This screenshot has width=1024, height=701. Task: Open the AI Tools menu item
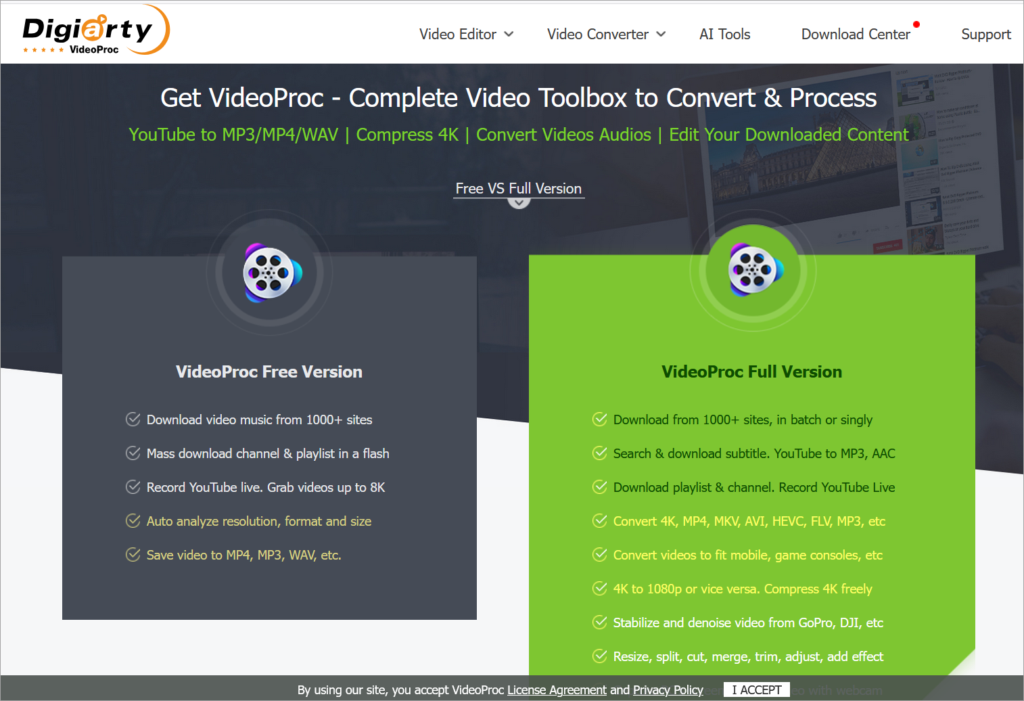point(724,34)
